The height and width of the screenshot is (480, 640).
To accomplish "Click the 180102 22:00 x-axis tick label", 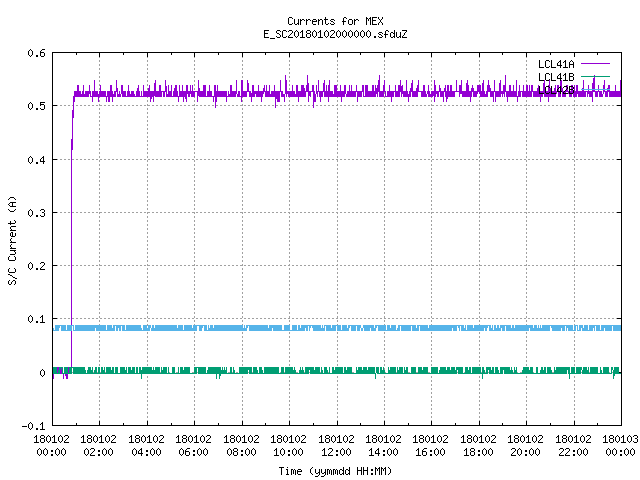I will 573,446.
